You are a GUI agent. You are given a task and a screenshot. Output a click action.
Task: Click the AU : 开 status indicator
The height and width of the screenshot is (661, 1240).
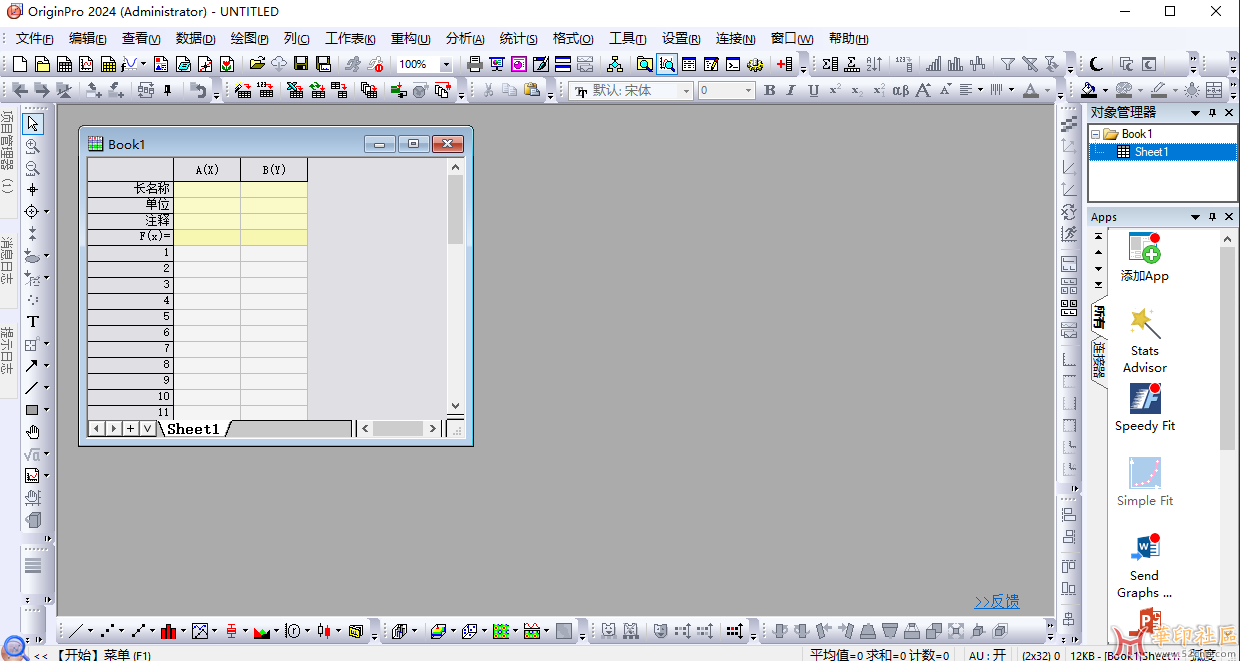coord(987,655)
